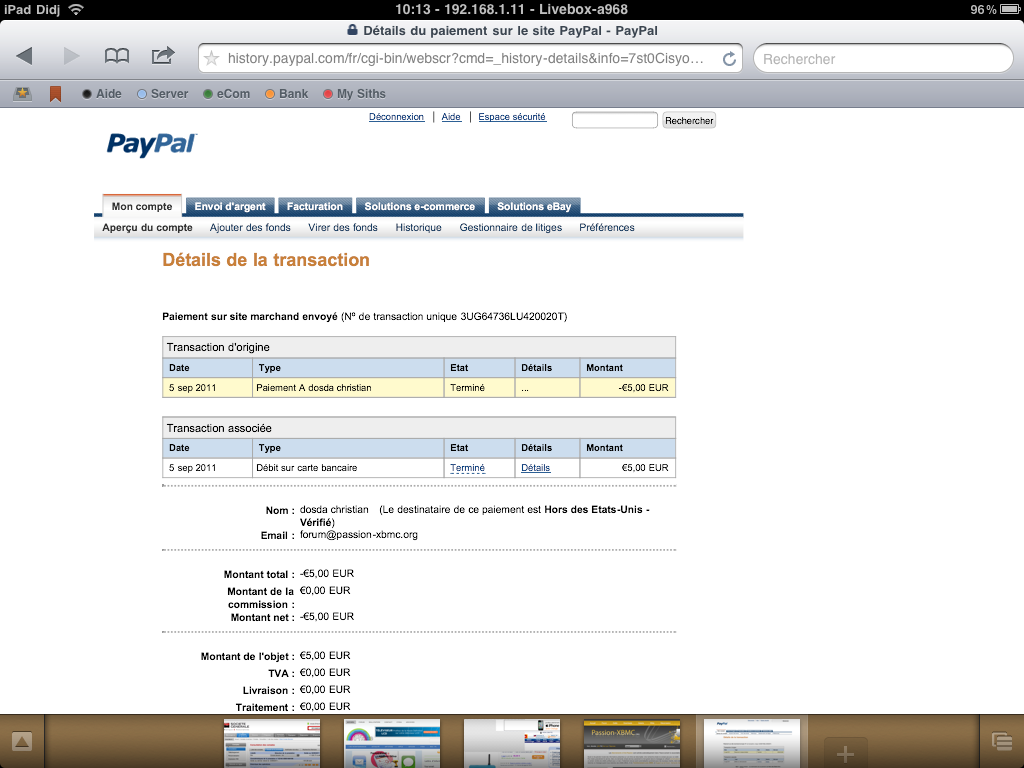Switch to the Passion-XBMC tab thumbnail
Image resolution: width=1024 pixels, height=768 pixels.
[632, 743]
